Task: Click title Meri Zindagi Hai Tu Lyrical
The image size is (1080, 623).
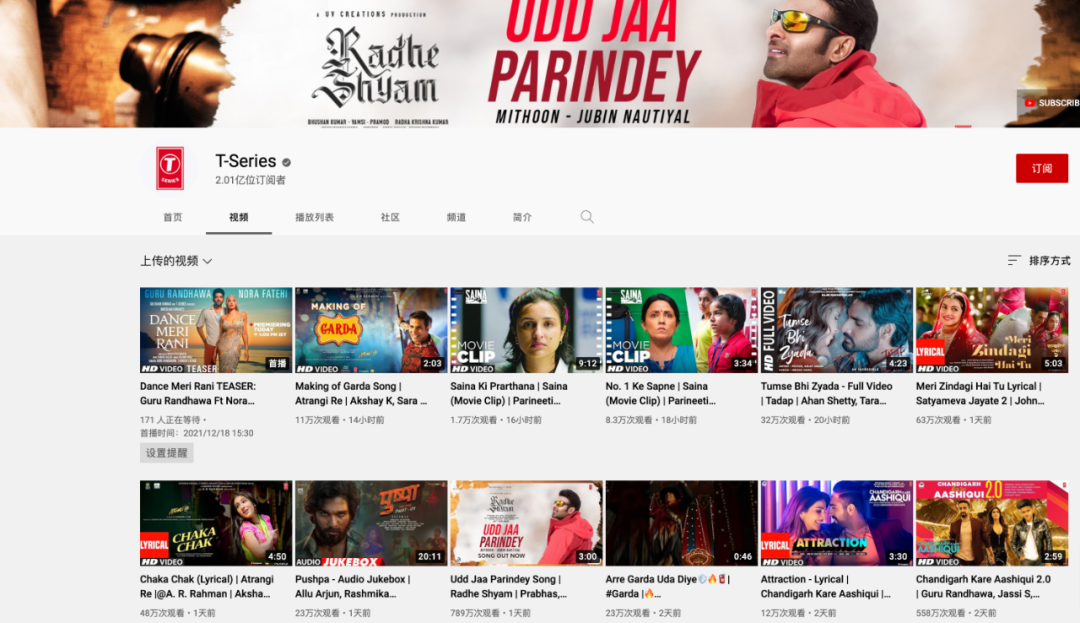Action: [980, 393]
